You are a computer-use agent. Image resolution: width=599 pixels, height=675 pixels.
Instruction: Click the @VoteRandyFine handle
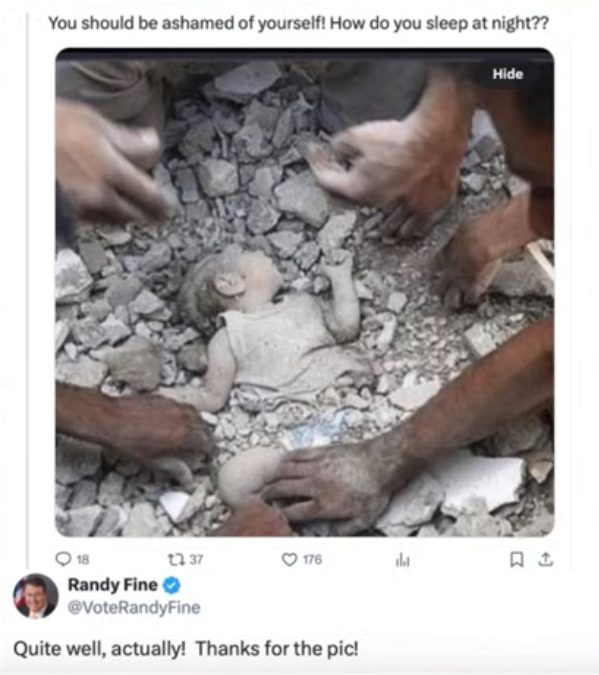pos(134,607)
